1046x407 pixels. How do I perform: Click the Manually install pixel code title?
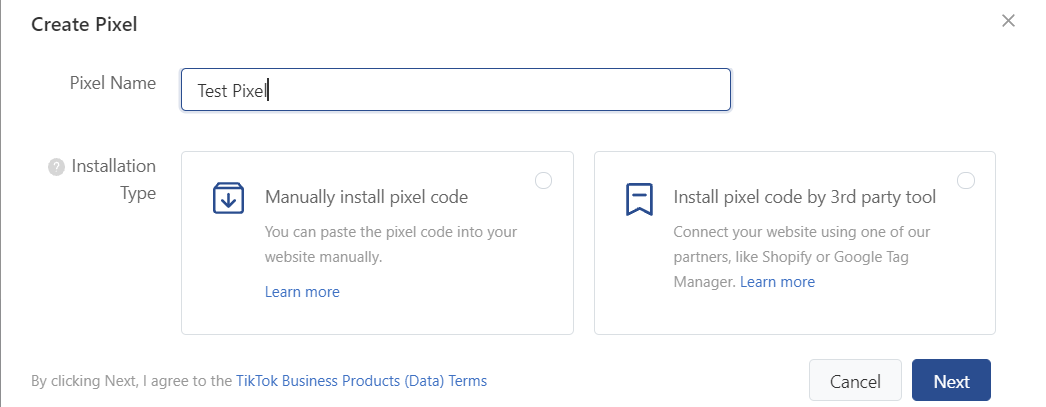(x=366, y=197)
